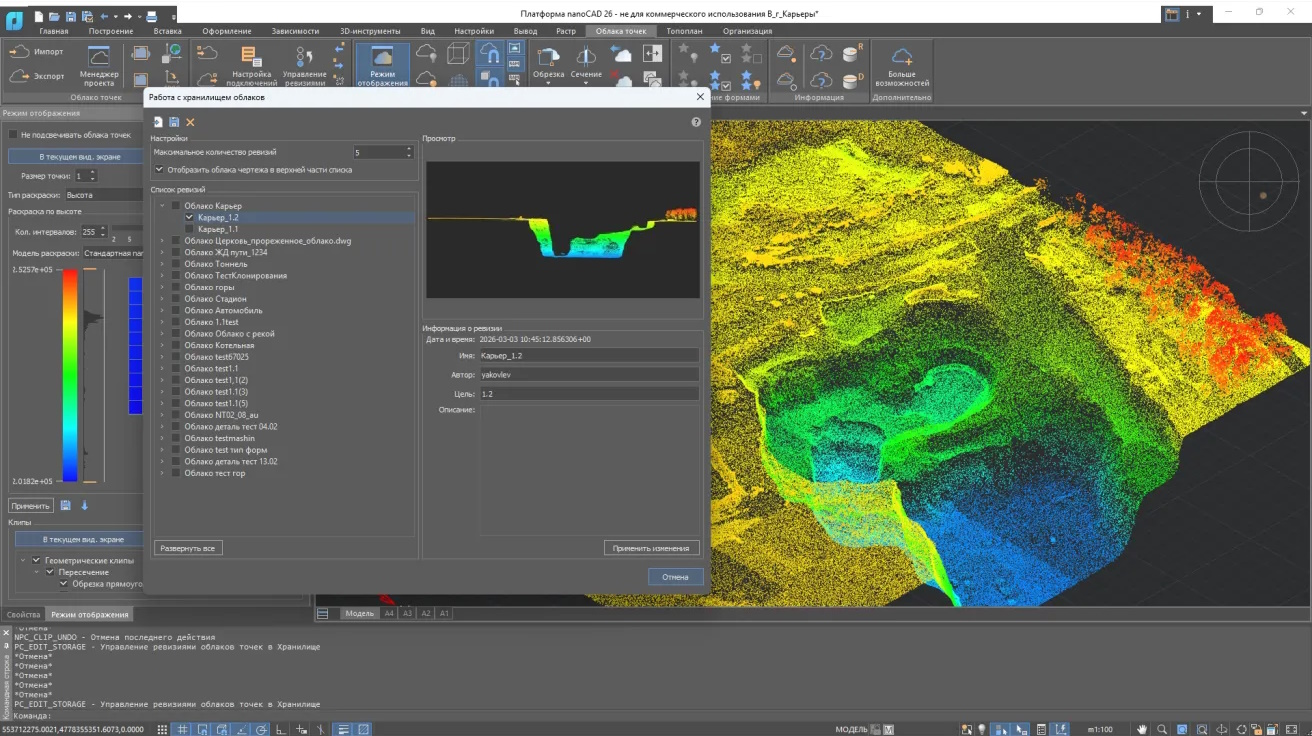Expand Облако Церковь_прореженное_облако.dwg node

coord(162,241)
